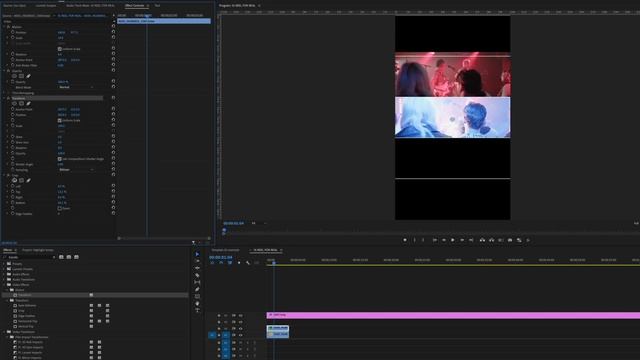640x360 pixels.
Task: Select Crop effect in Effects list
Action: pos(21,311)
